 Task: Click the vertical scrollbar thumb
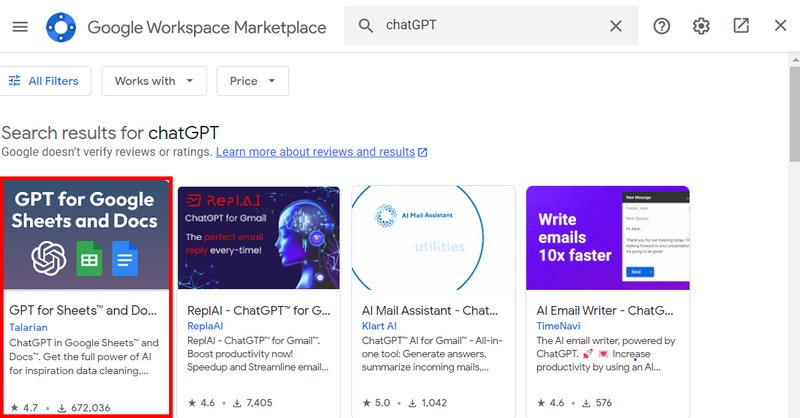click(794, 115)
